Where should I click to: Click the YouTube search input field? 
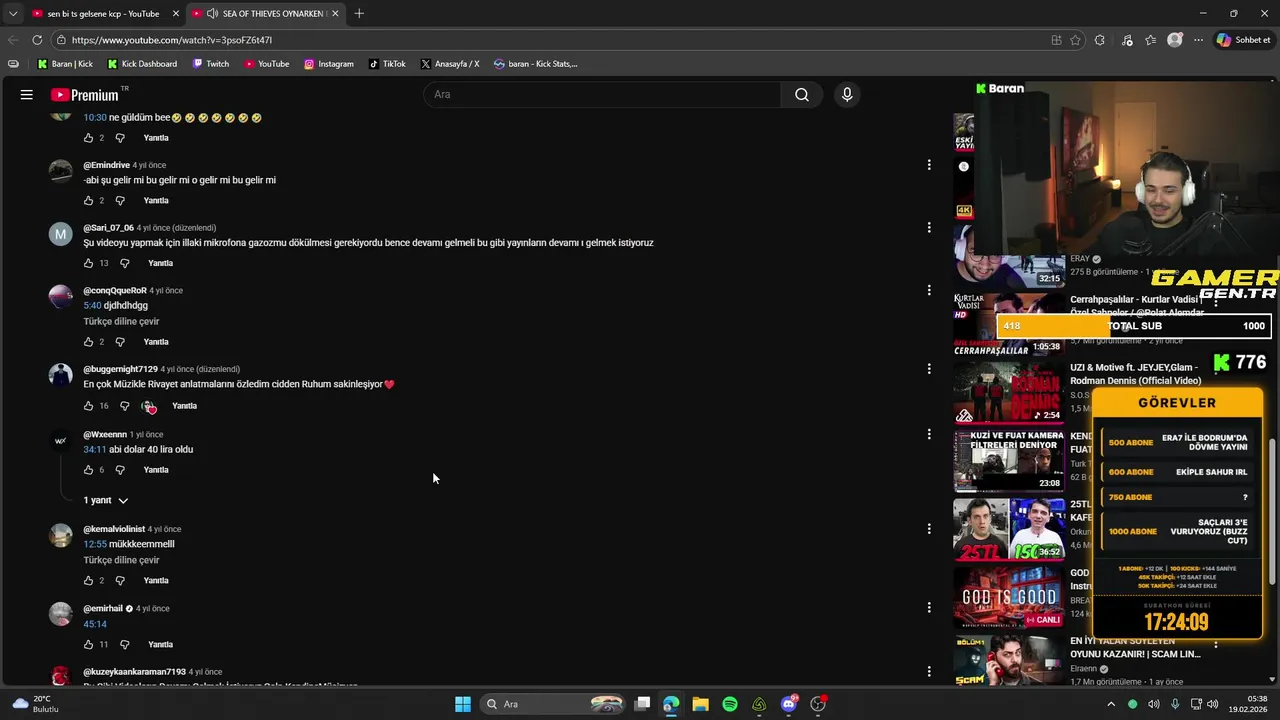click(602, 95)
